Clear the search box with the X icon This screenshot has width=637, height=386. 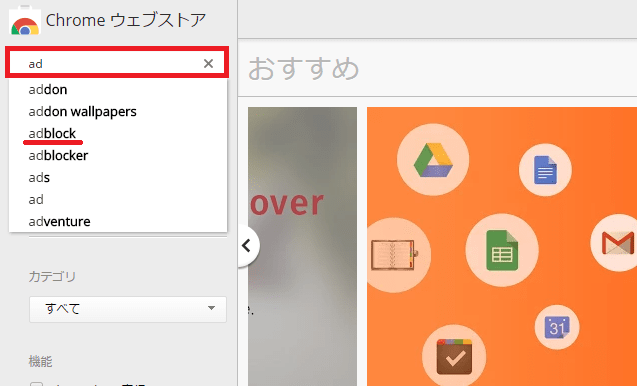click(208, 63)
